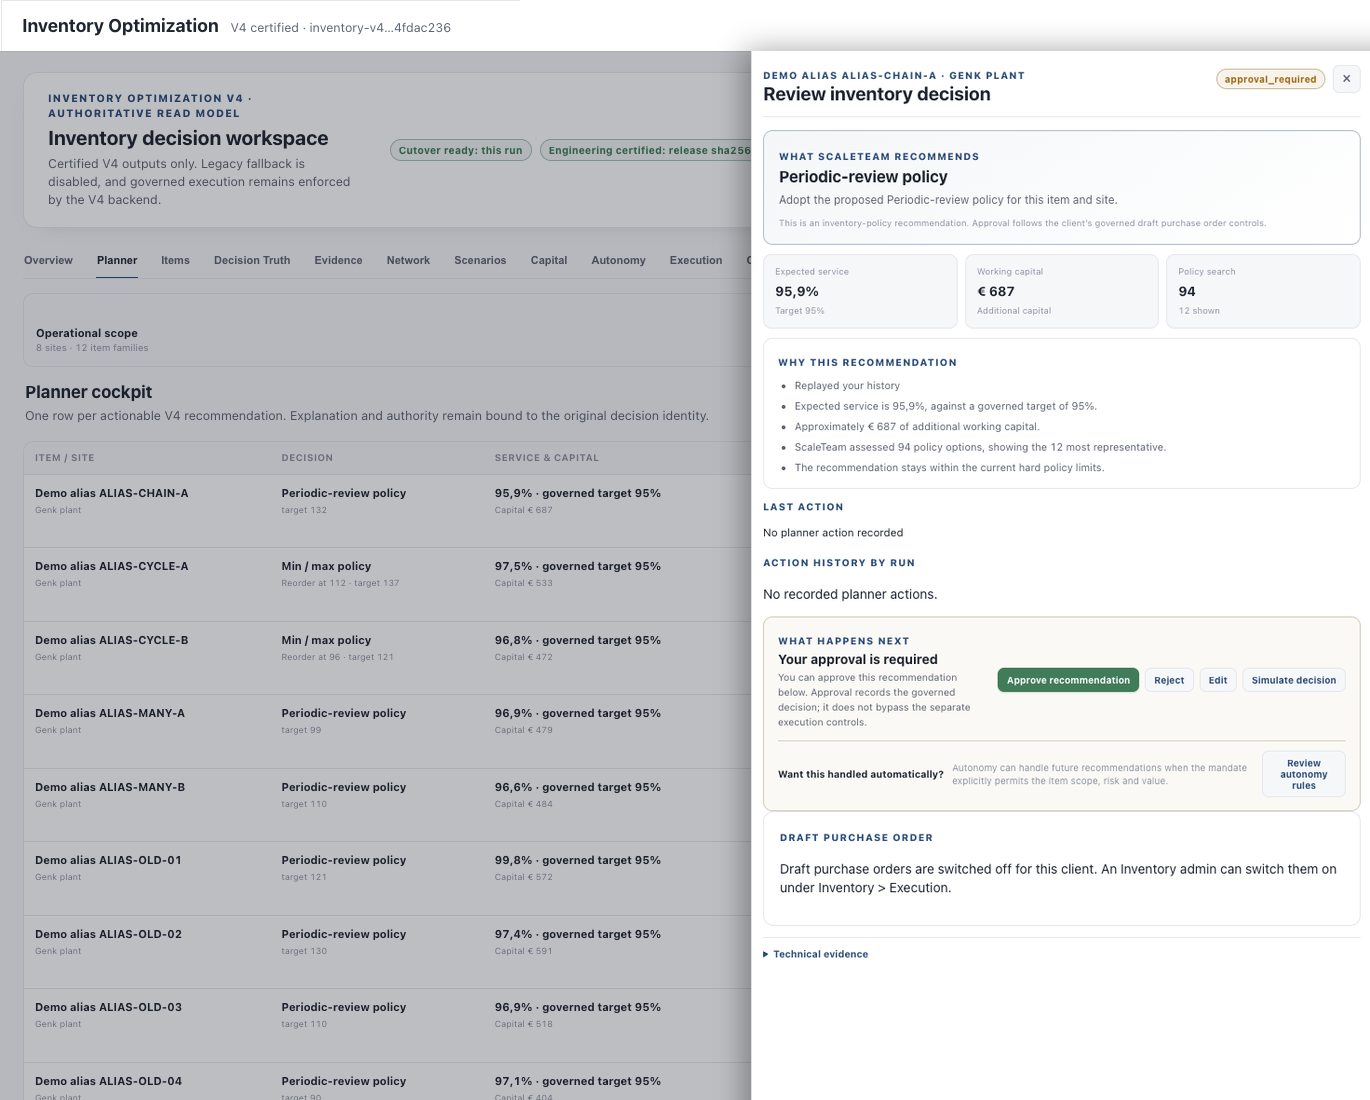Screen dimensions: 1370x1100
Task: Switch to the Overview tab
Action: click(x=48, y=260)
